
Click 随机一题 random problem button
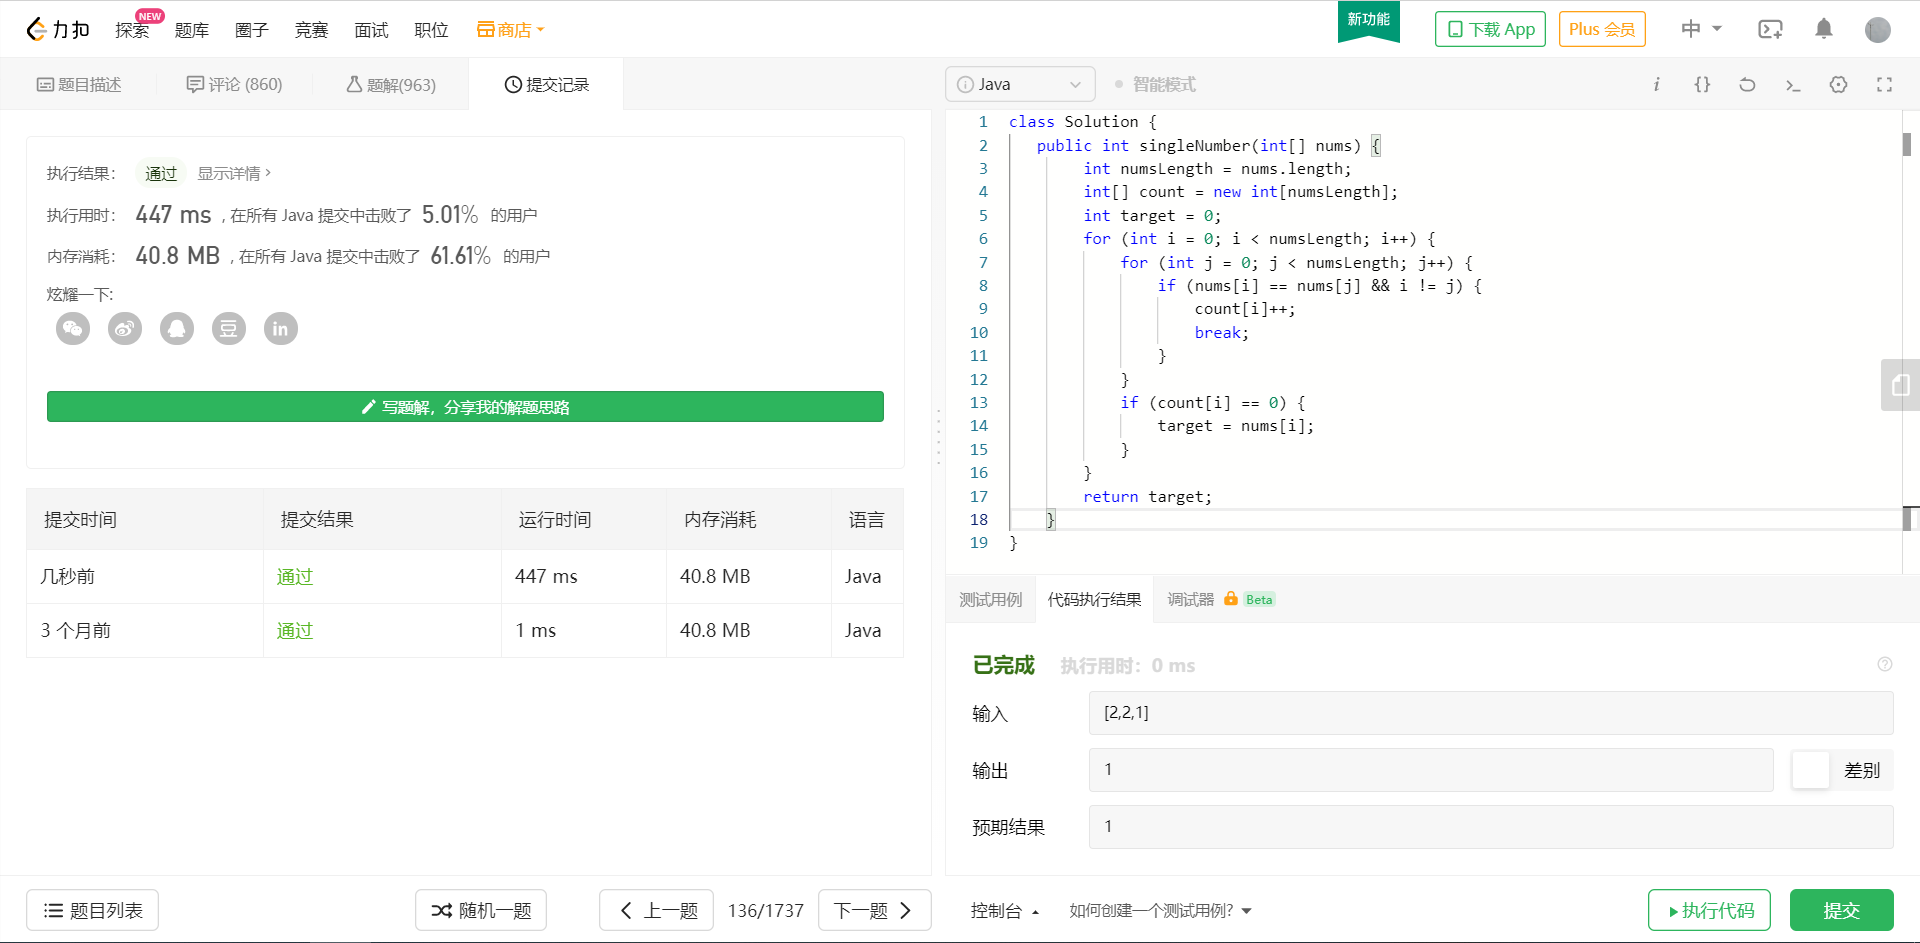[x=481, y=910]
